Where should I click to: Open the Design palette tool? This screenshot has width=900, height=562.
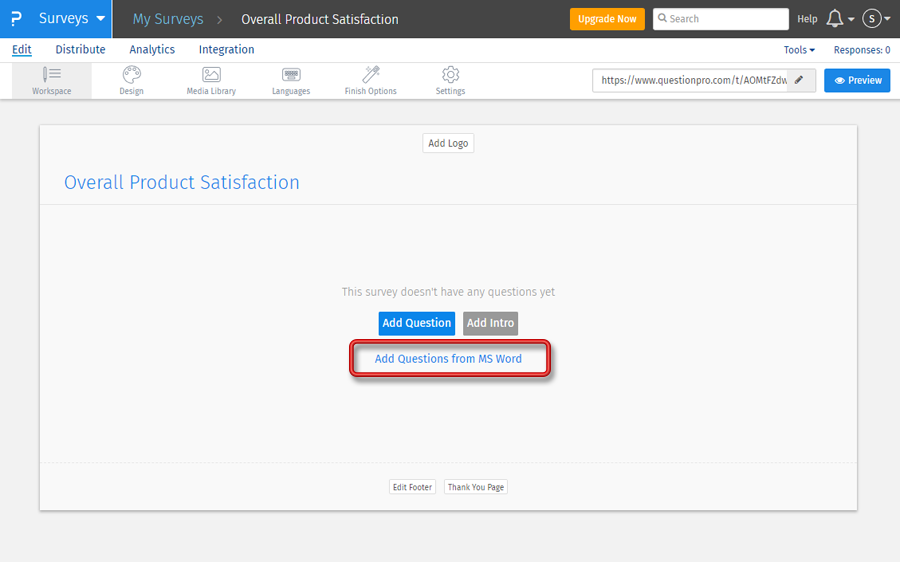point(131,80)
